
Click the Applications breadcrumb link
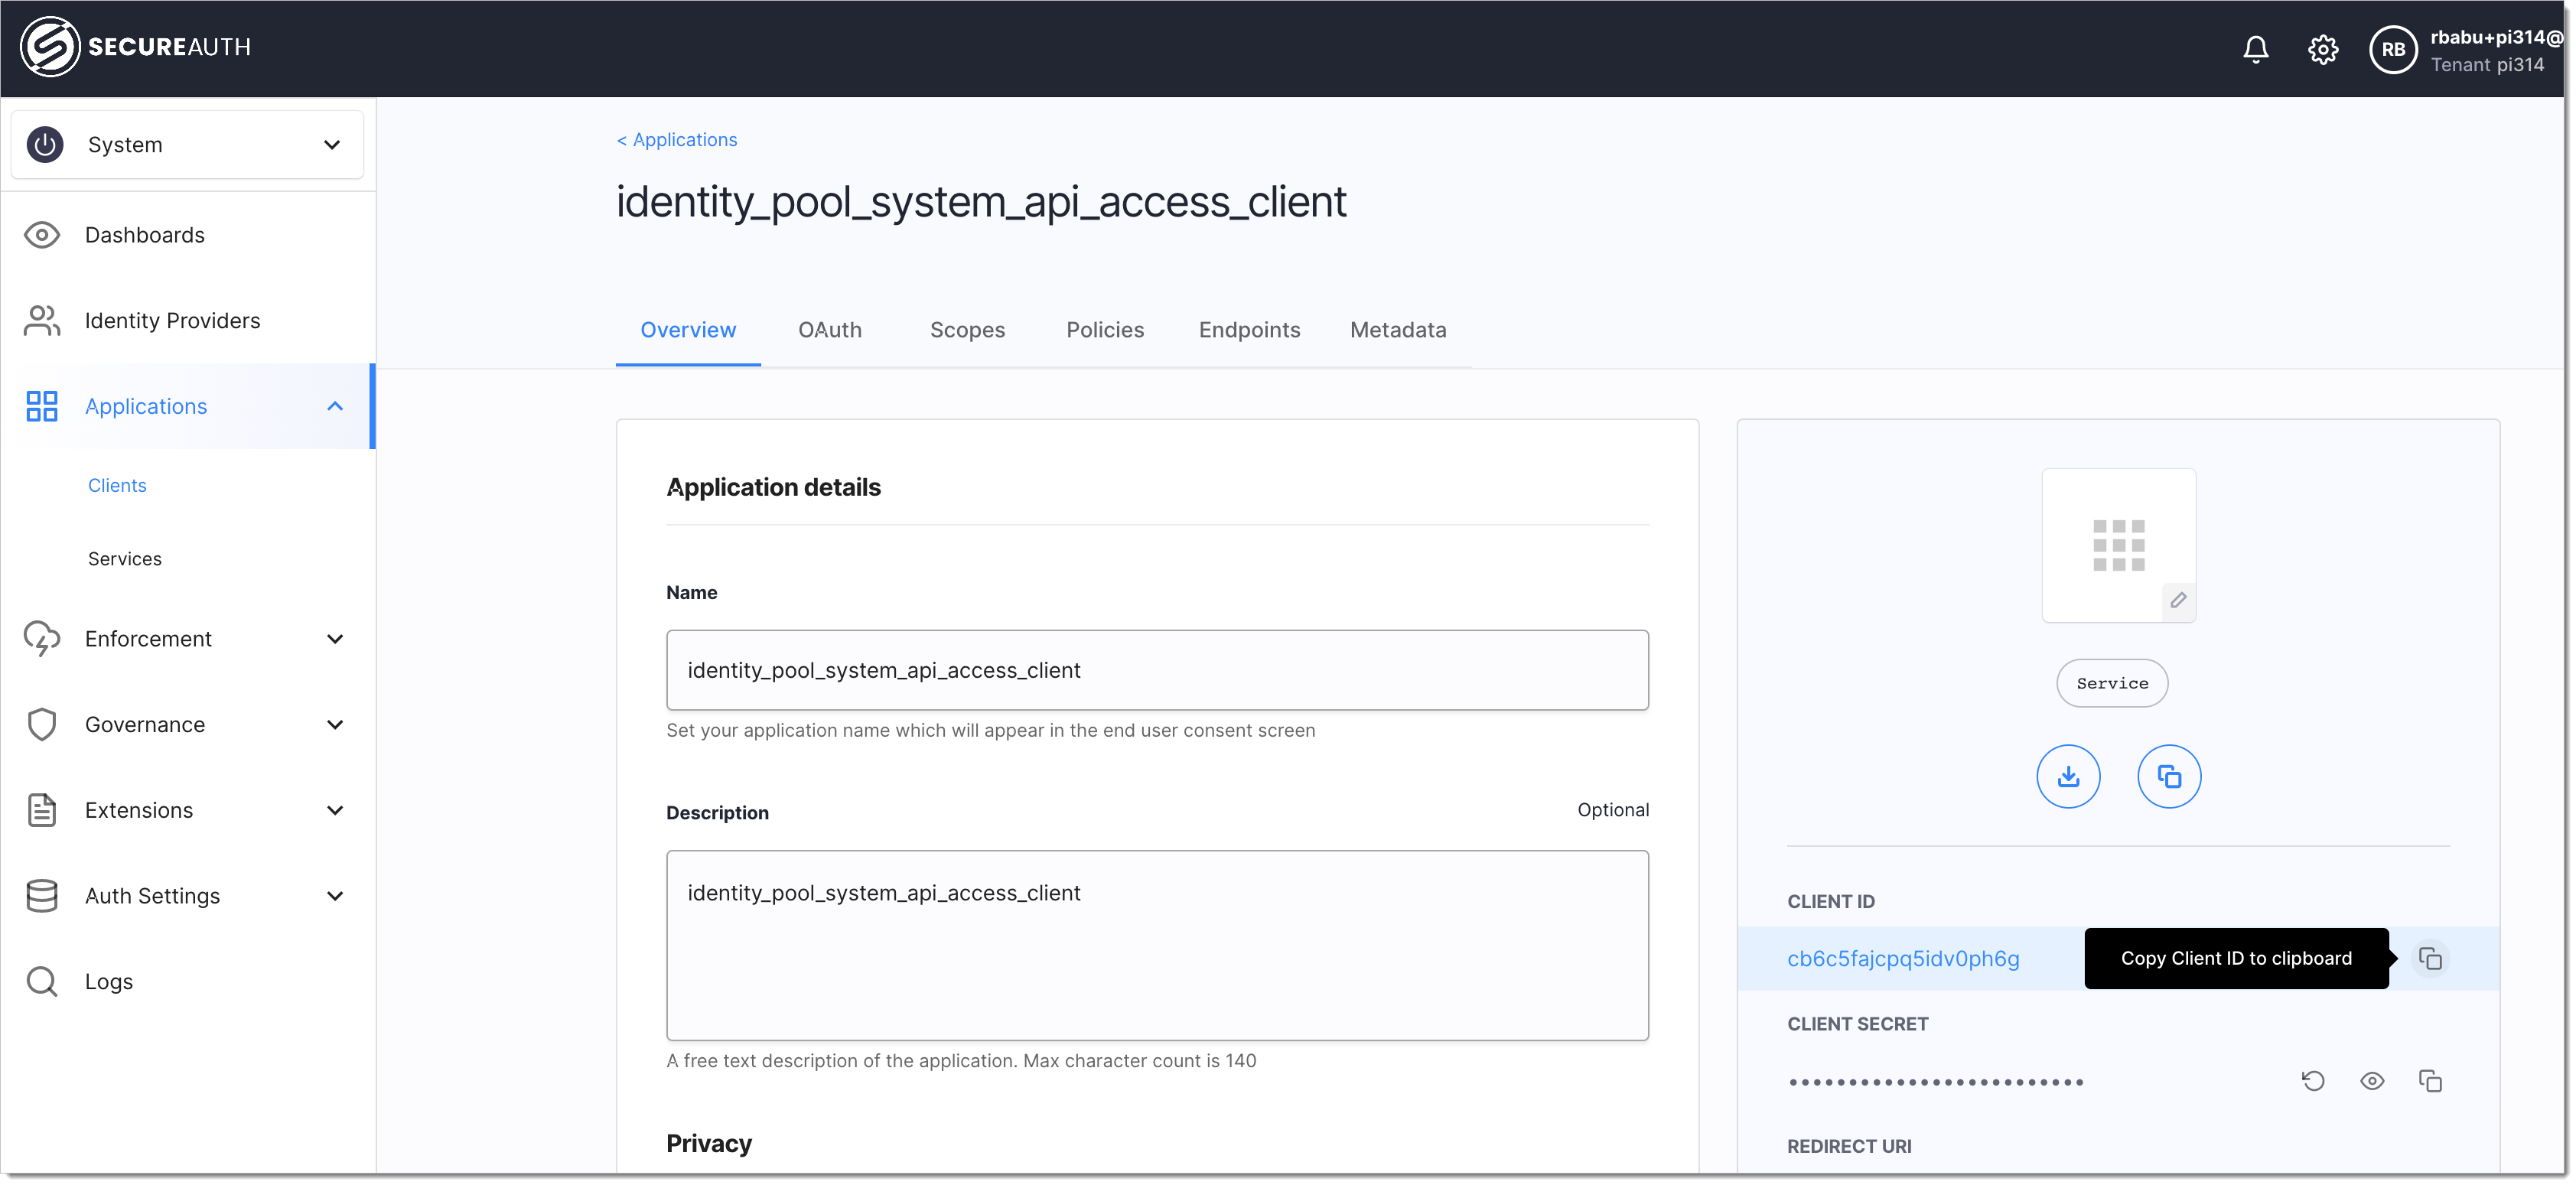[x=677, y=138]
